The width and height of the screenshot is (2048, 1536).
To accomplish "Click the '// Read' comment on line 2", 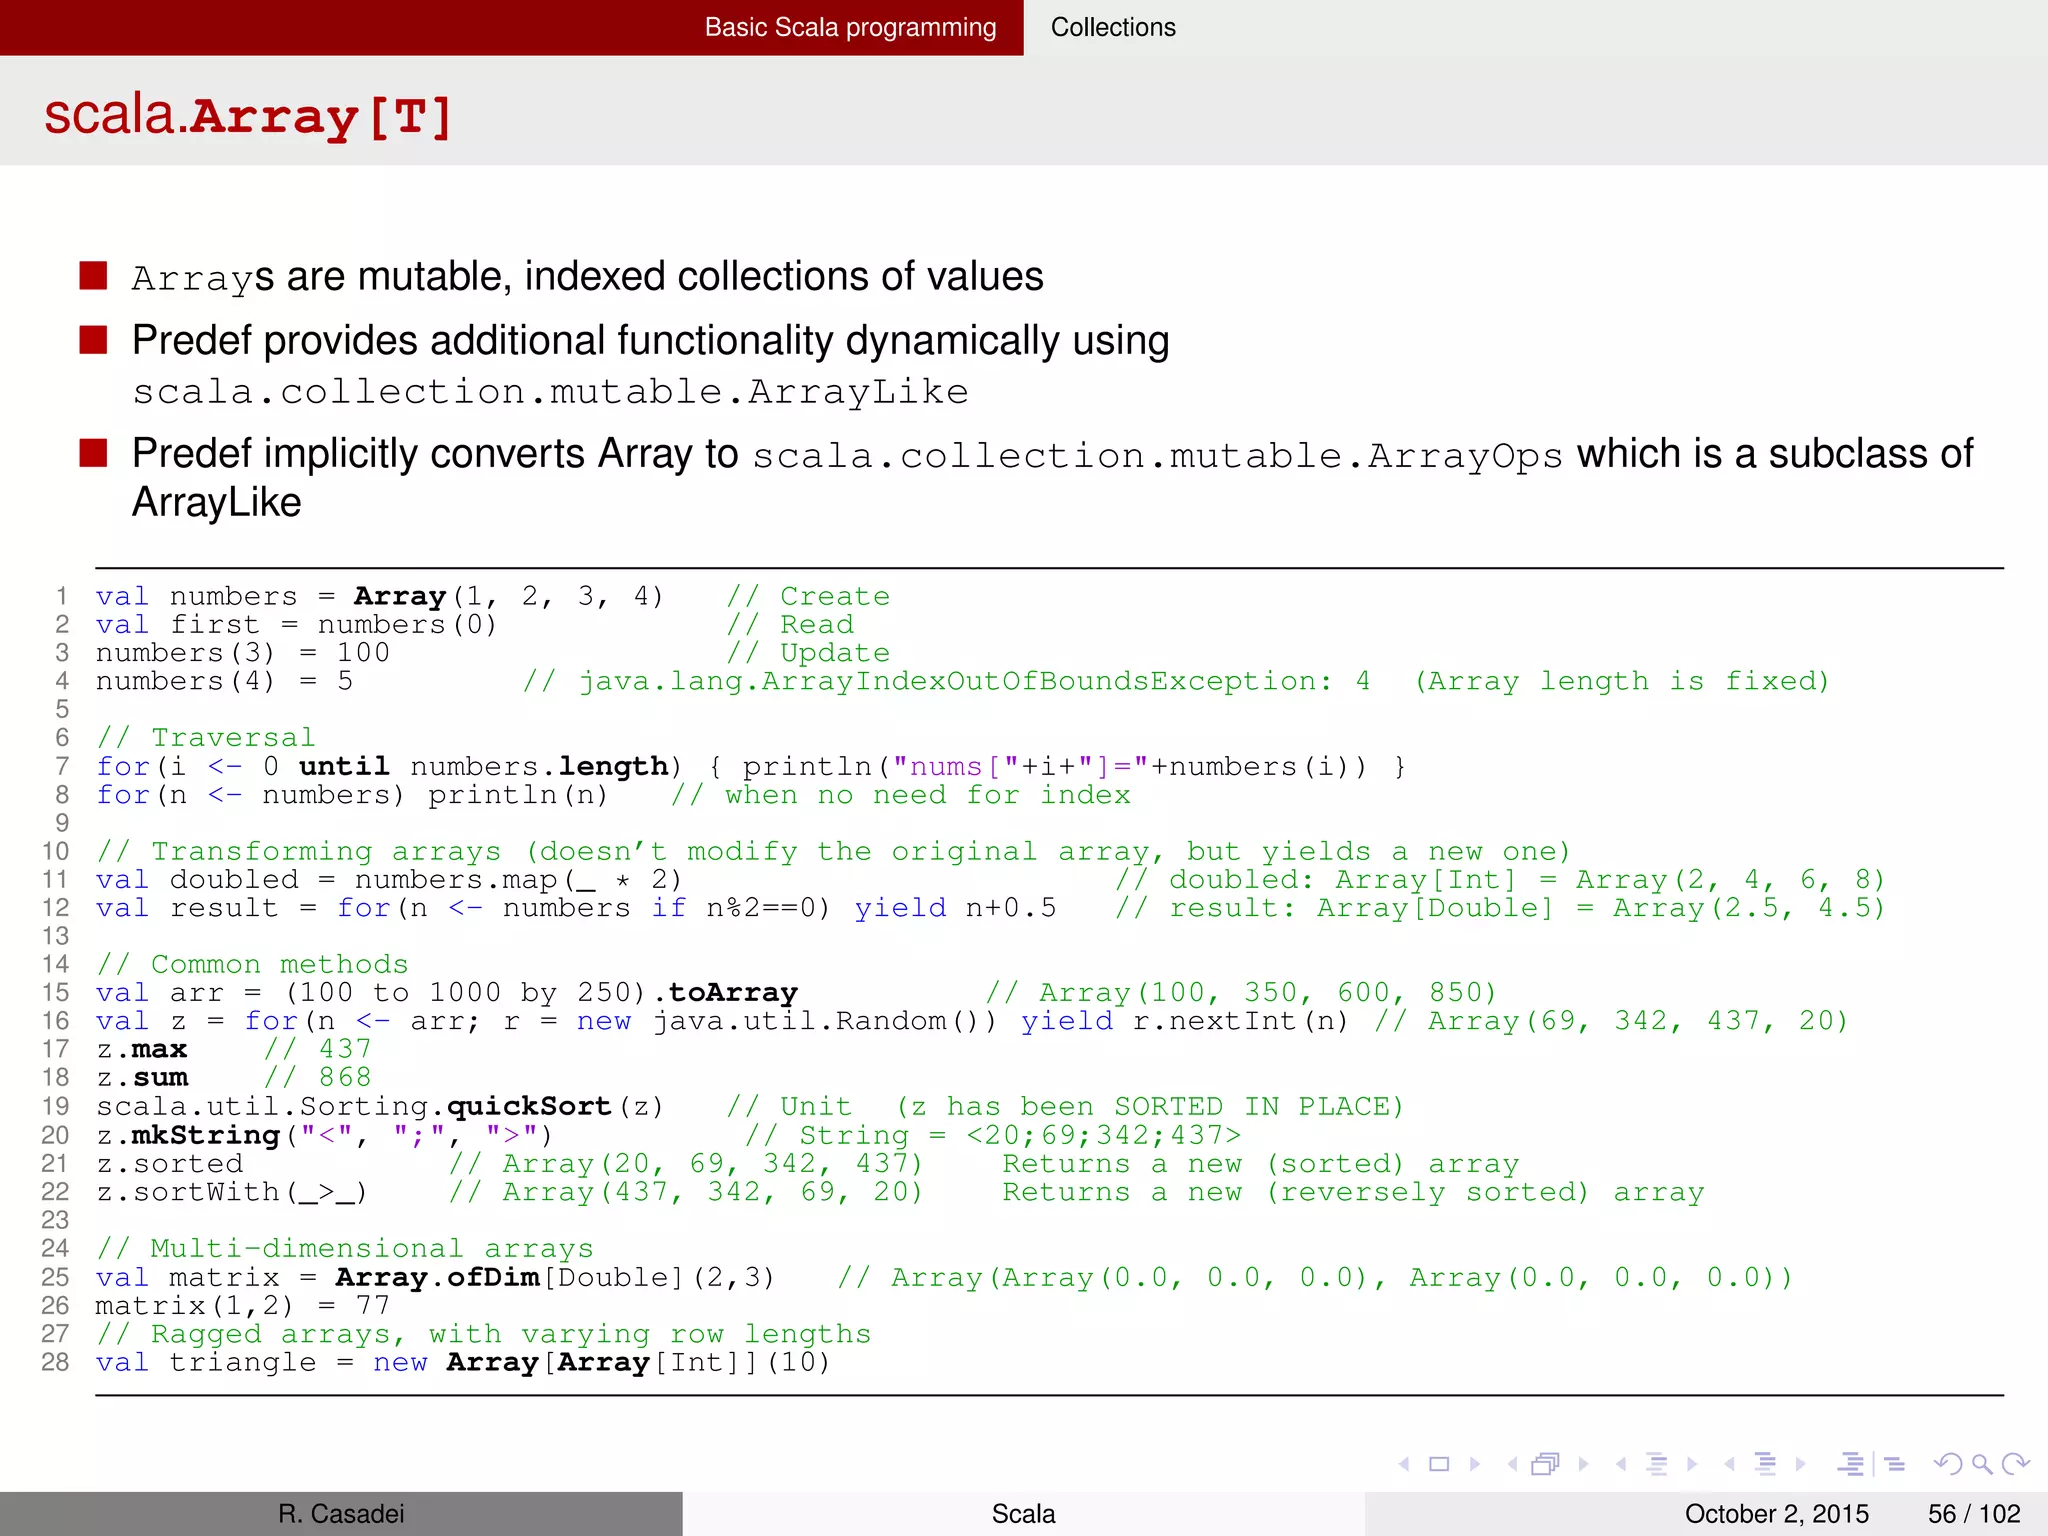I will (790, 625).
